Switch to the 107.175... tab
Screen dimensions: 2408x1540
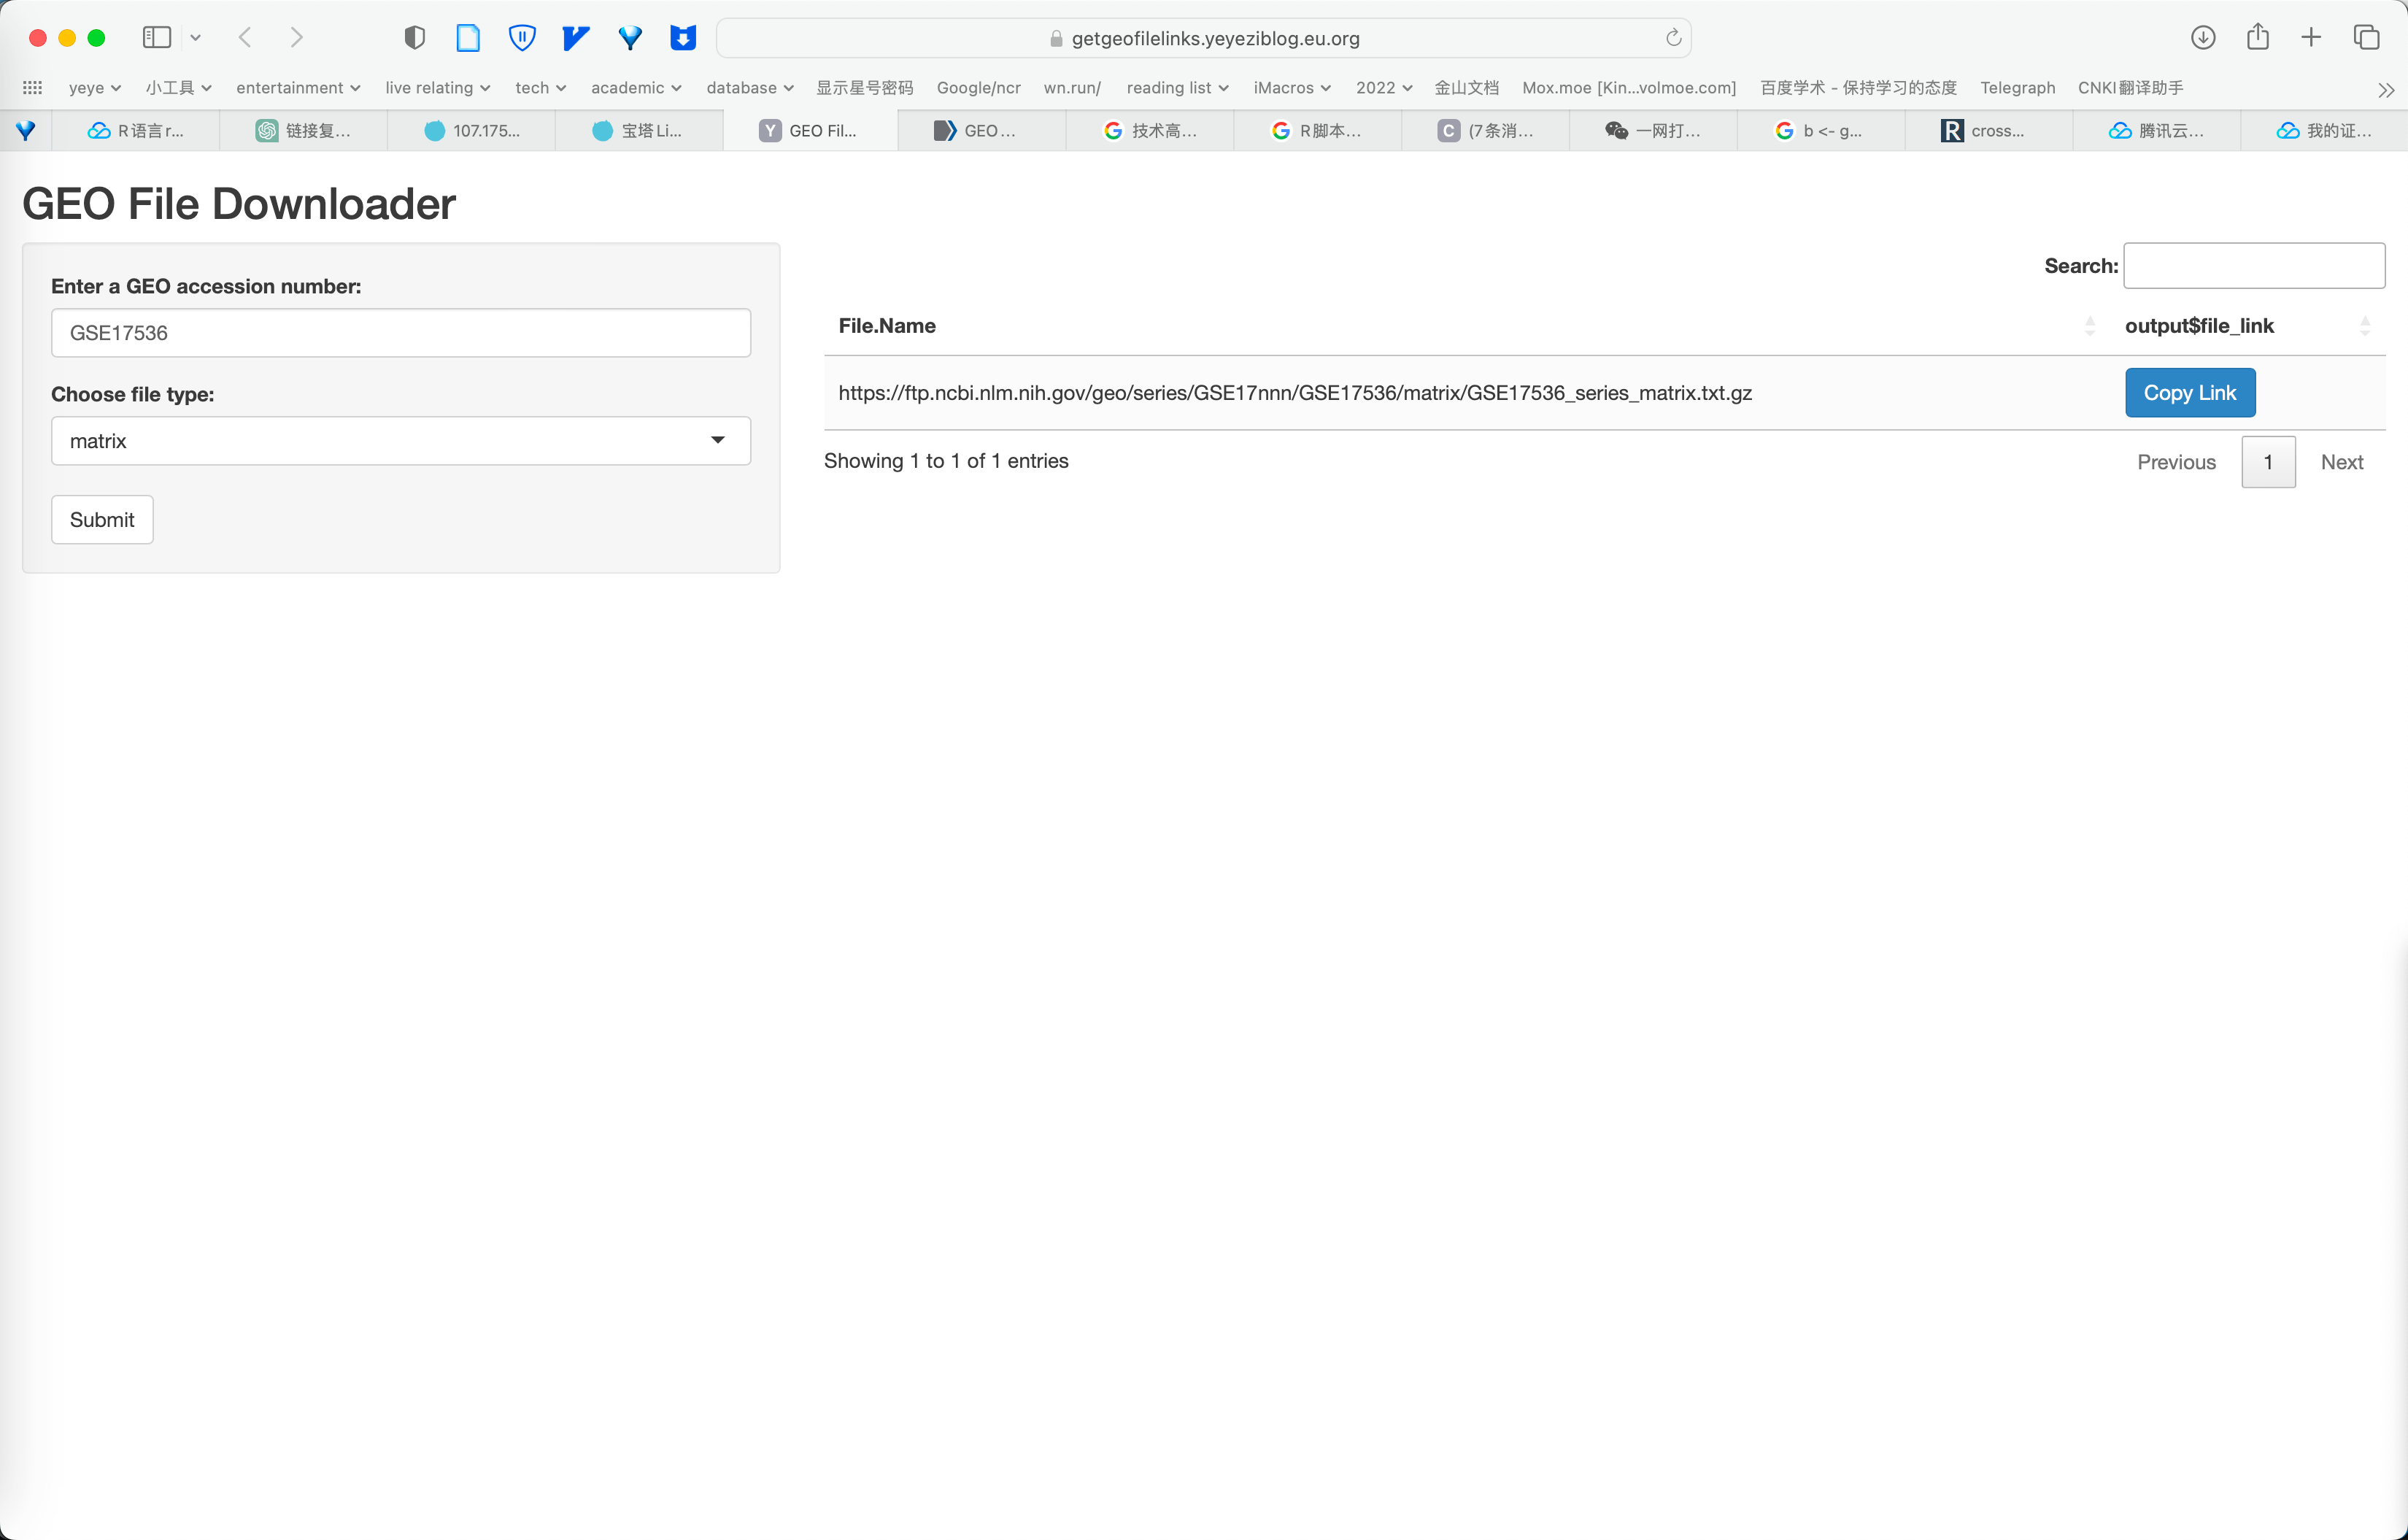pos(472,131)
